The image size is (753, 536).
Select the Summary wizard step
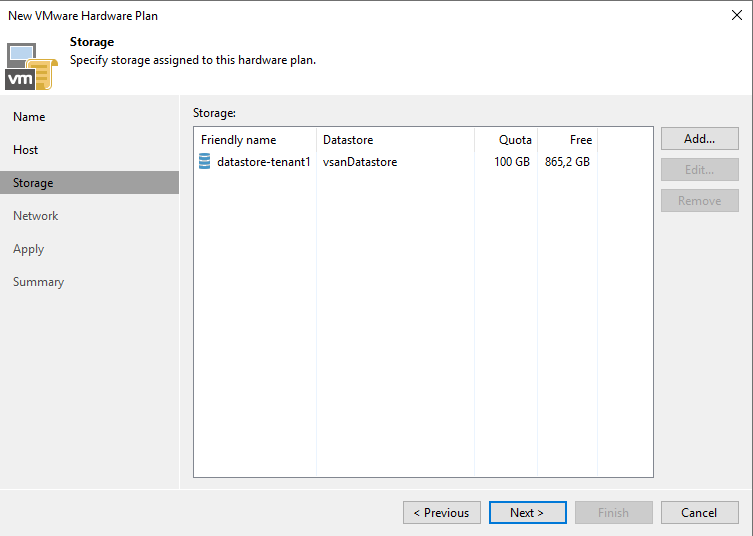(x=38, y=282)
